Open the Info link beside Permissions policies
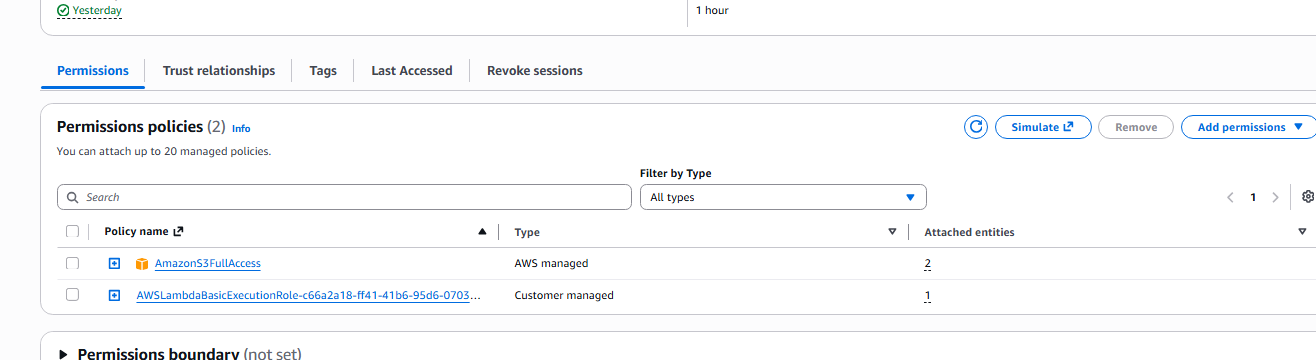 point(241,129)
